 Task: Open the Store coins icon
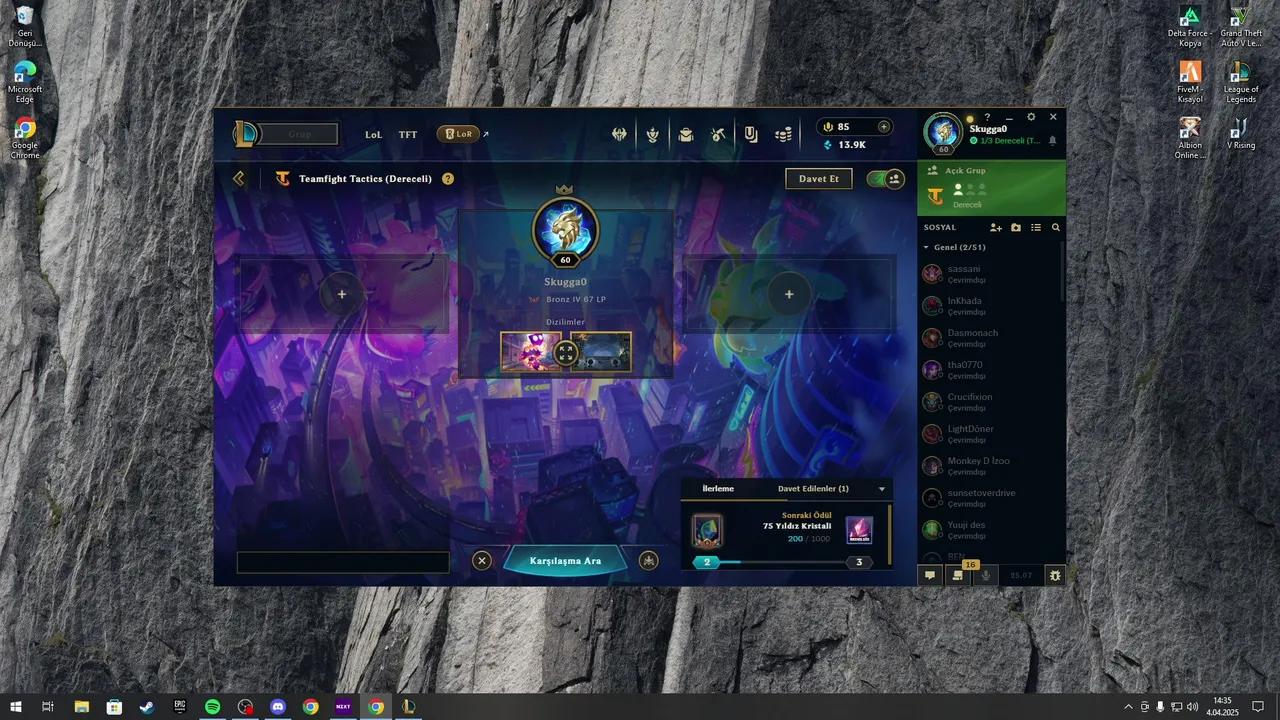point(784,134)
